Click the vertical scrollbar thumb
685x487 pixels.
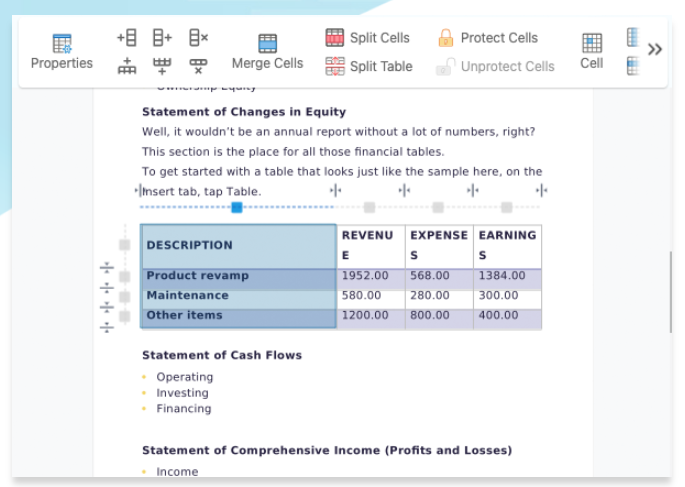coord(671,292)
